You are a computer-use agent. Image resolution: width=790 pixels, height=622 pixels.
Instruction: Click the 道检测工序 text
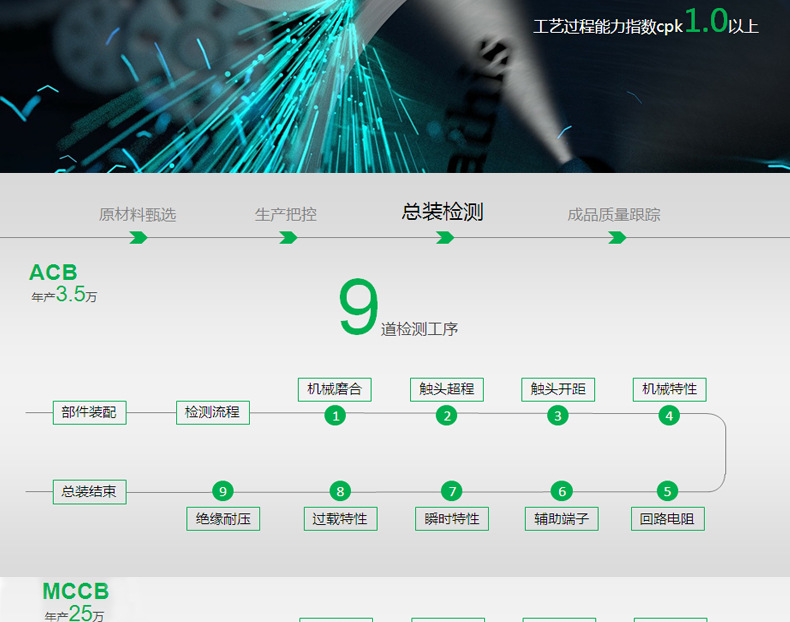point(419,329)
